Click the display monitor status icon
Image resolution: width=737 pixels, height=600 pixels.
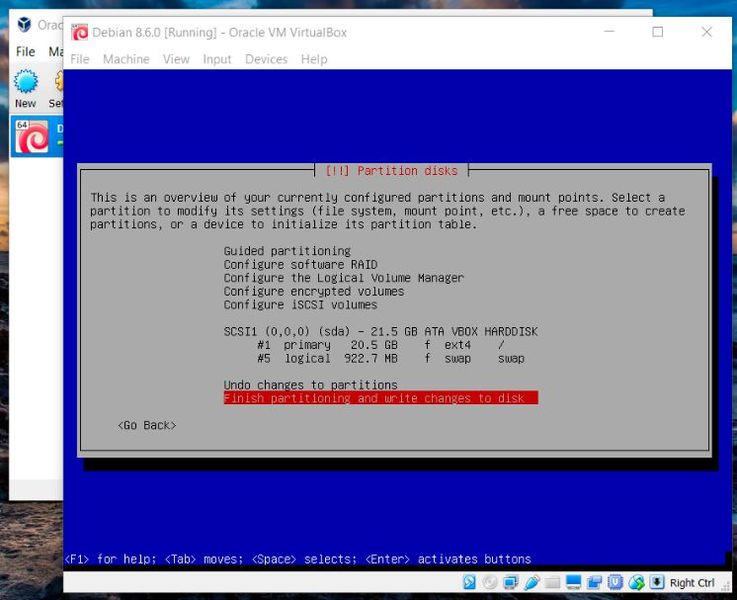tap(573, 583)
